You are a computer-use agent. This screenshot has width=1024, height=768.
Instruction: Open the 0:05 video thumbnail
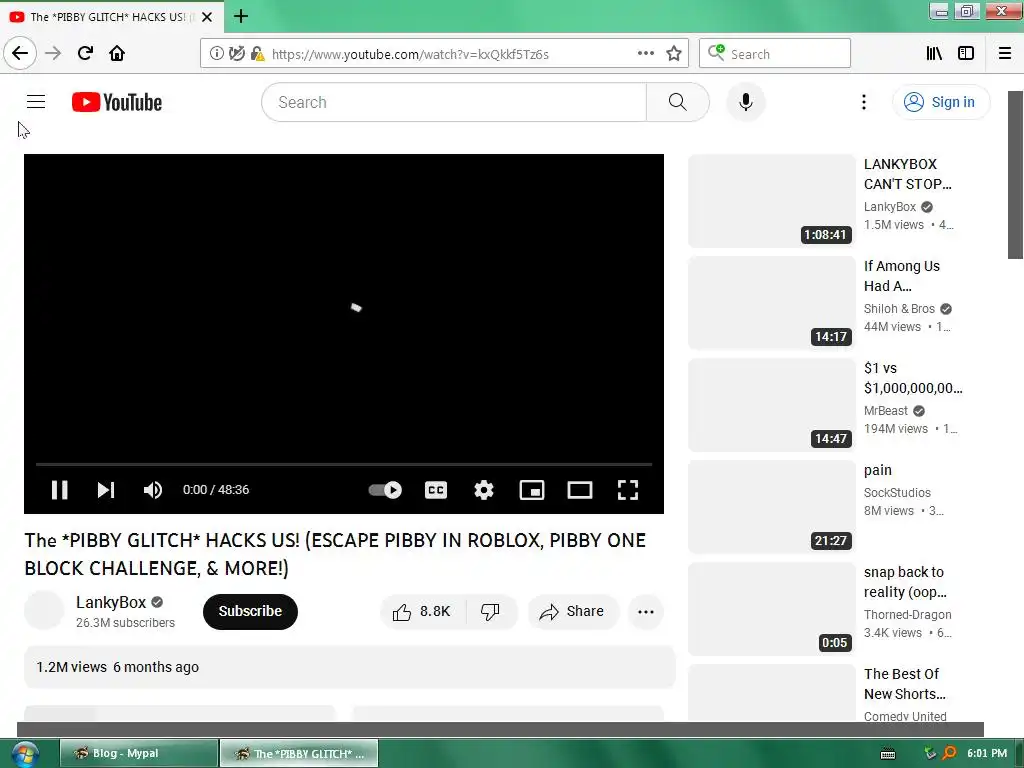[x=771, y=609]
